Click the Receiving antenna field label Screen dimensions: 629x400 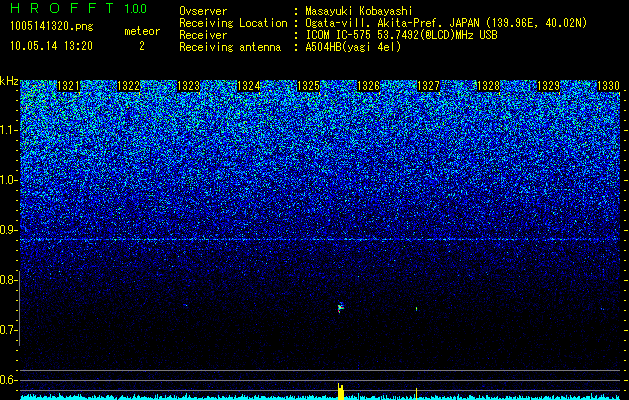pyautogui.click(x=230, y=47)
